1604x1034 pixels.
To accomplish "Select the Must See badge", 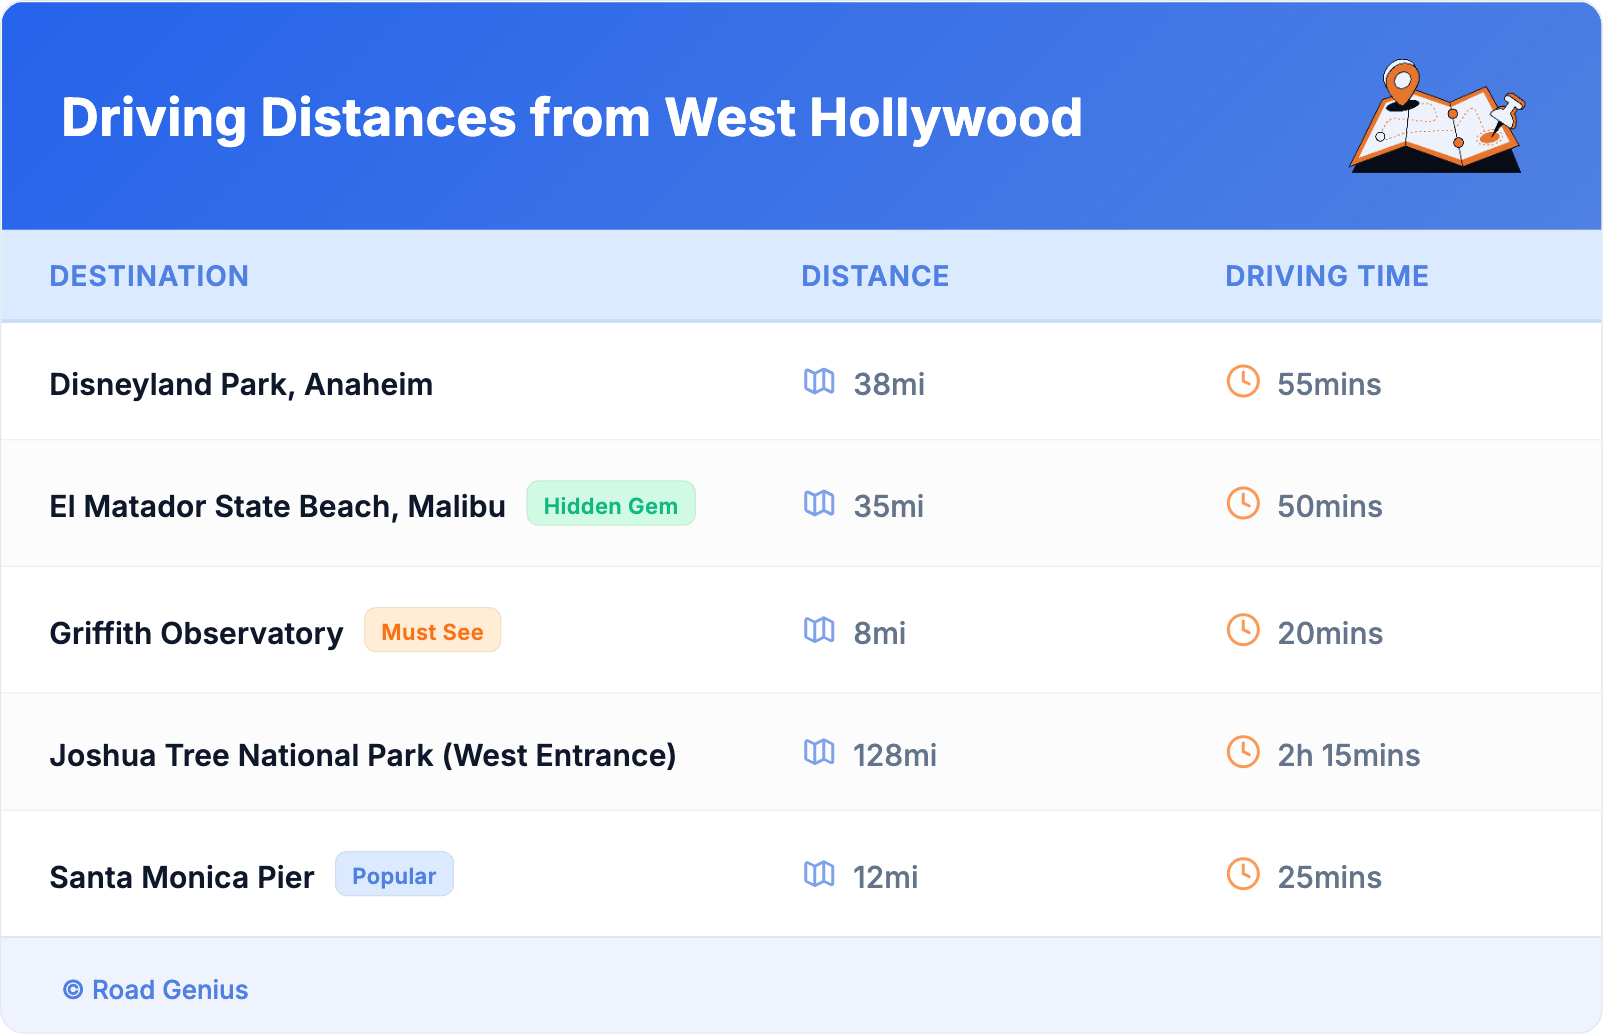I will pyautogui.click(x=432, y=631).
